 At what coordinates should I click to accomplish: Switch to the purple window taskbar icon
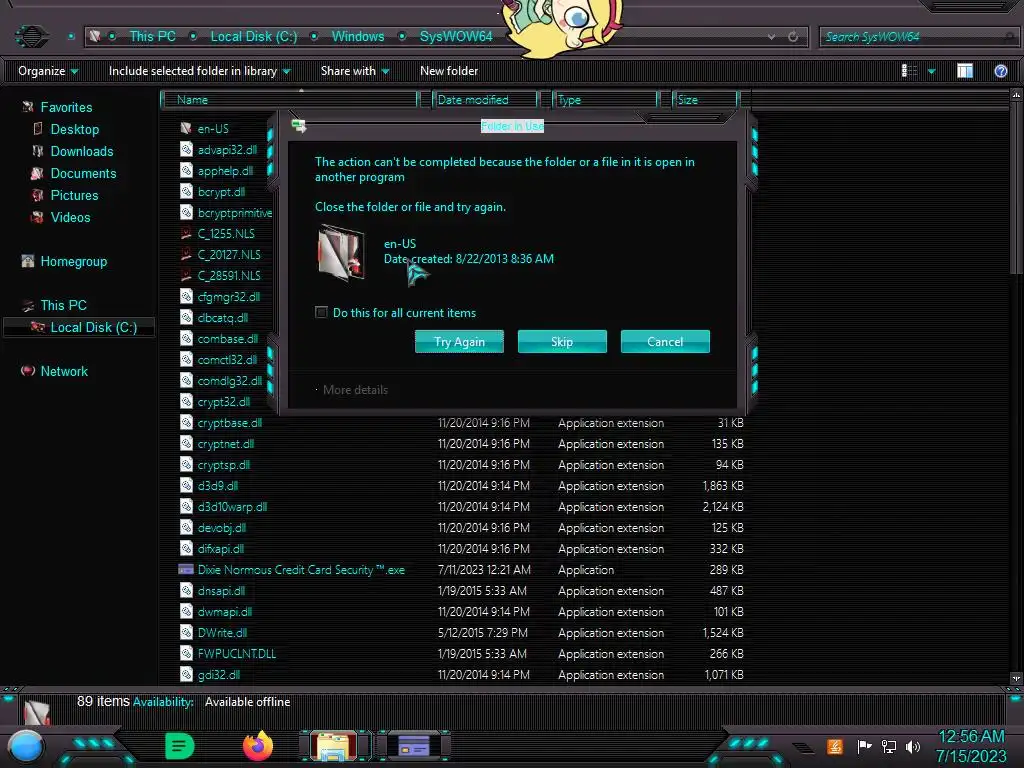click(413, 746)
